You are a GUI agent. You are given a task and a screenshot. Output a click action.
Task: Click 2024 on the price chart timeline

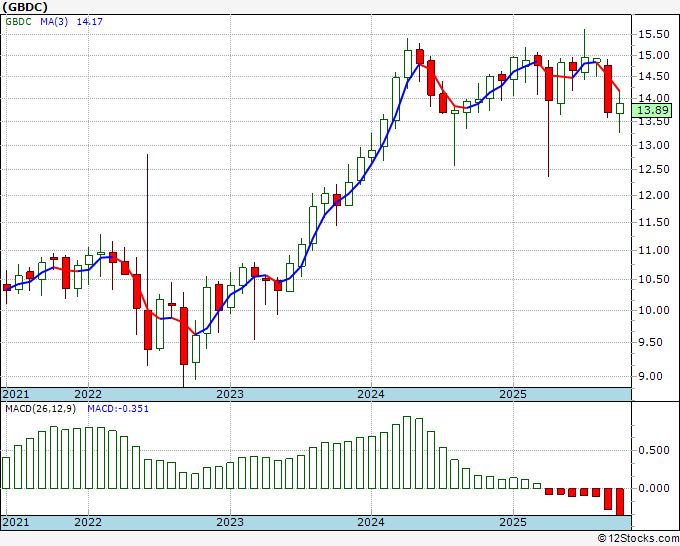371,394
